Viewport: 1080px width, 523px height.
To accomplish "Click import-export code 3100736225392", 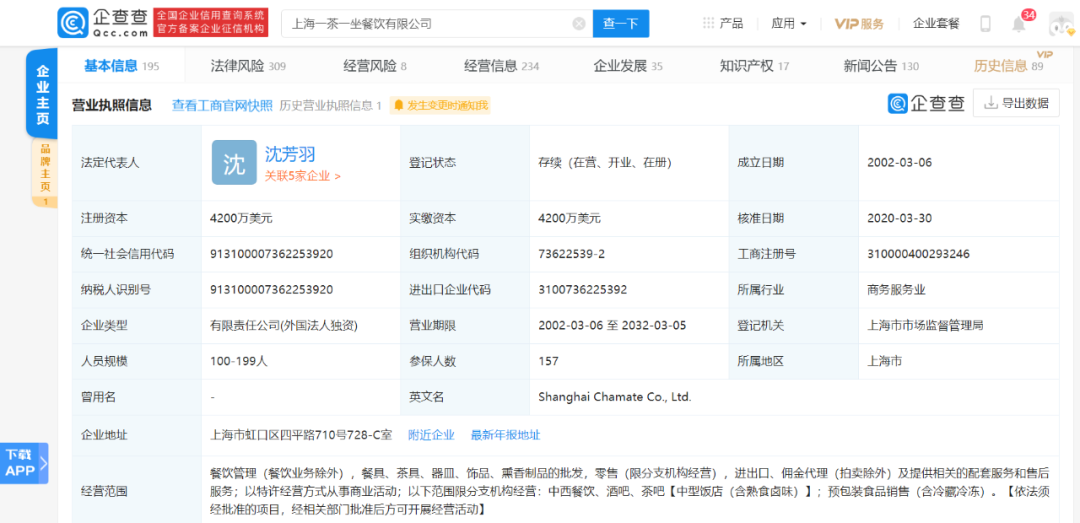I will [x=583, y=289].
